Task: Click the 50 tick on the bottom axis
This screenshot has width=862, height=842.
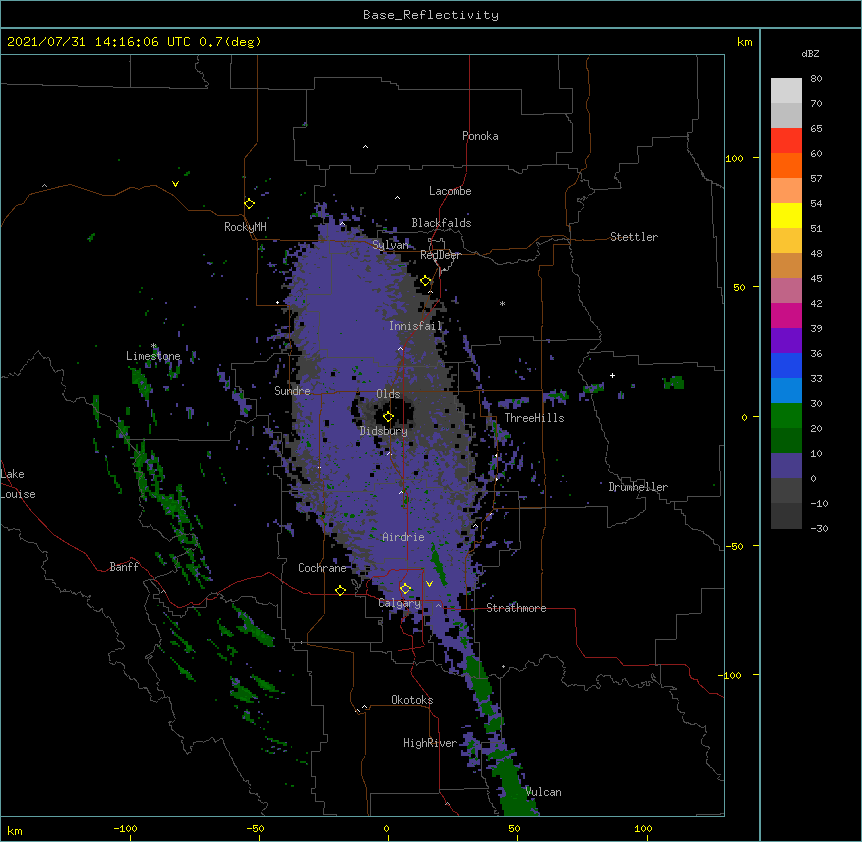Action: [x=514, y=828]
